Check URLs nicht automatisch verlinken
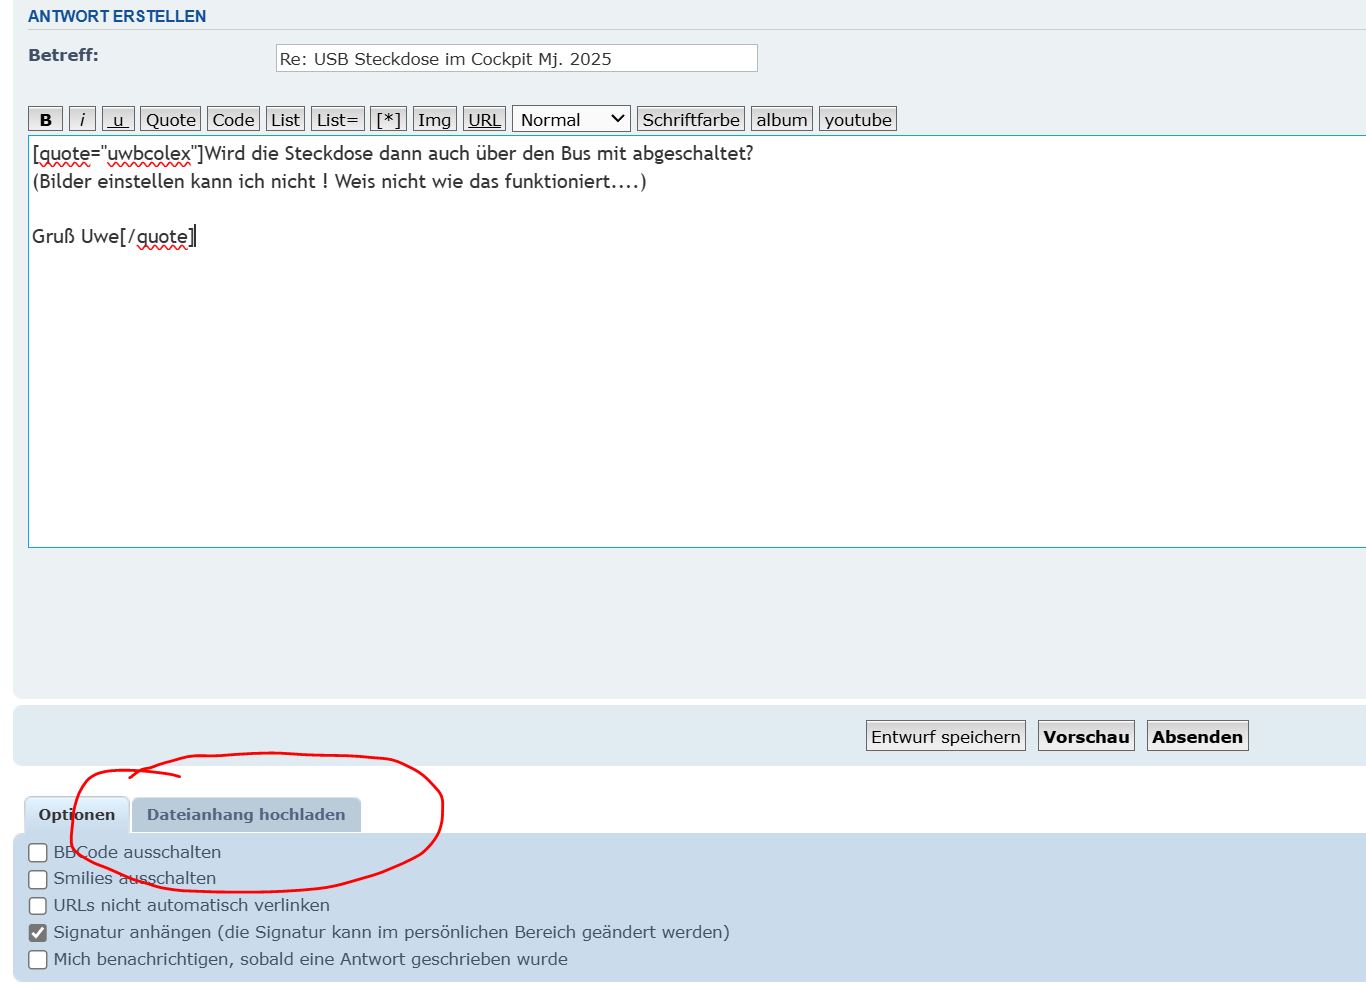 pyautogui.click(x=38, y=906)
